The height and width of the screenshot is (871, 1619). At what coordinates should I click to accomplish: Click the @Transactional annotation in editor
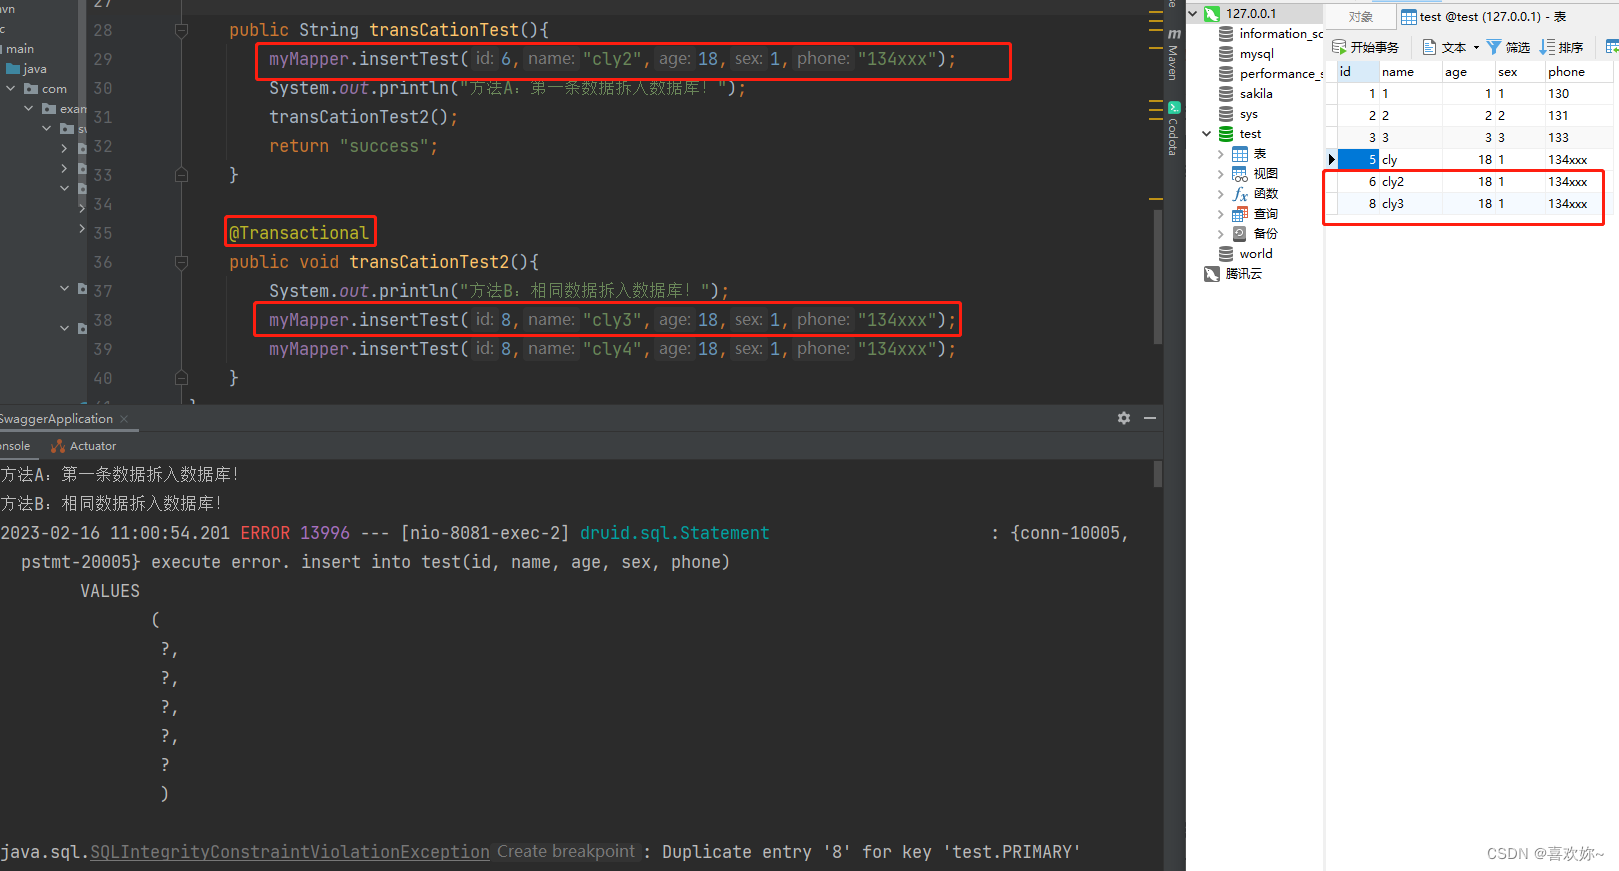point(299,233)
